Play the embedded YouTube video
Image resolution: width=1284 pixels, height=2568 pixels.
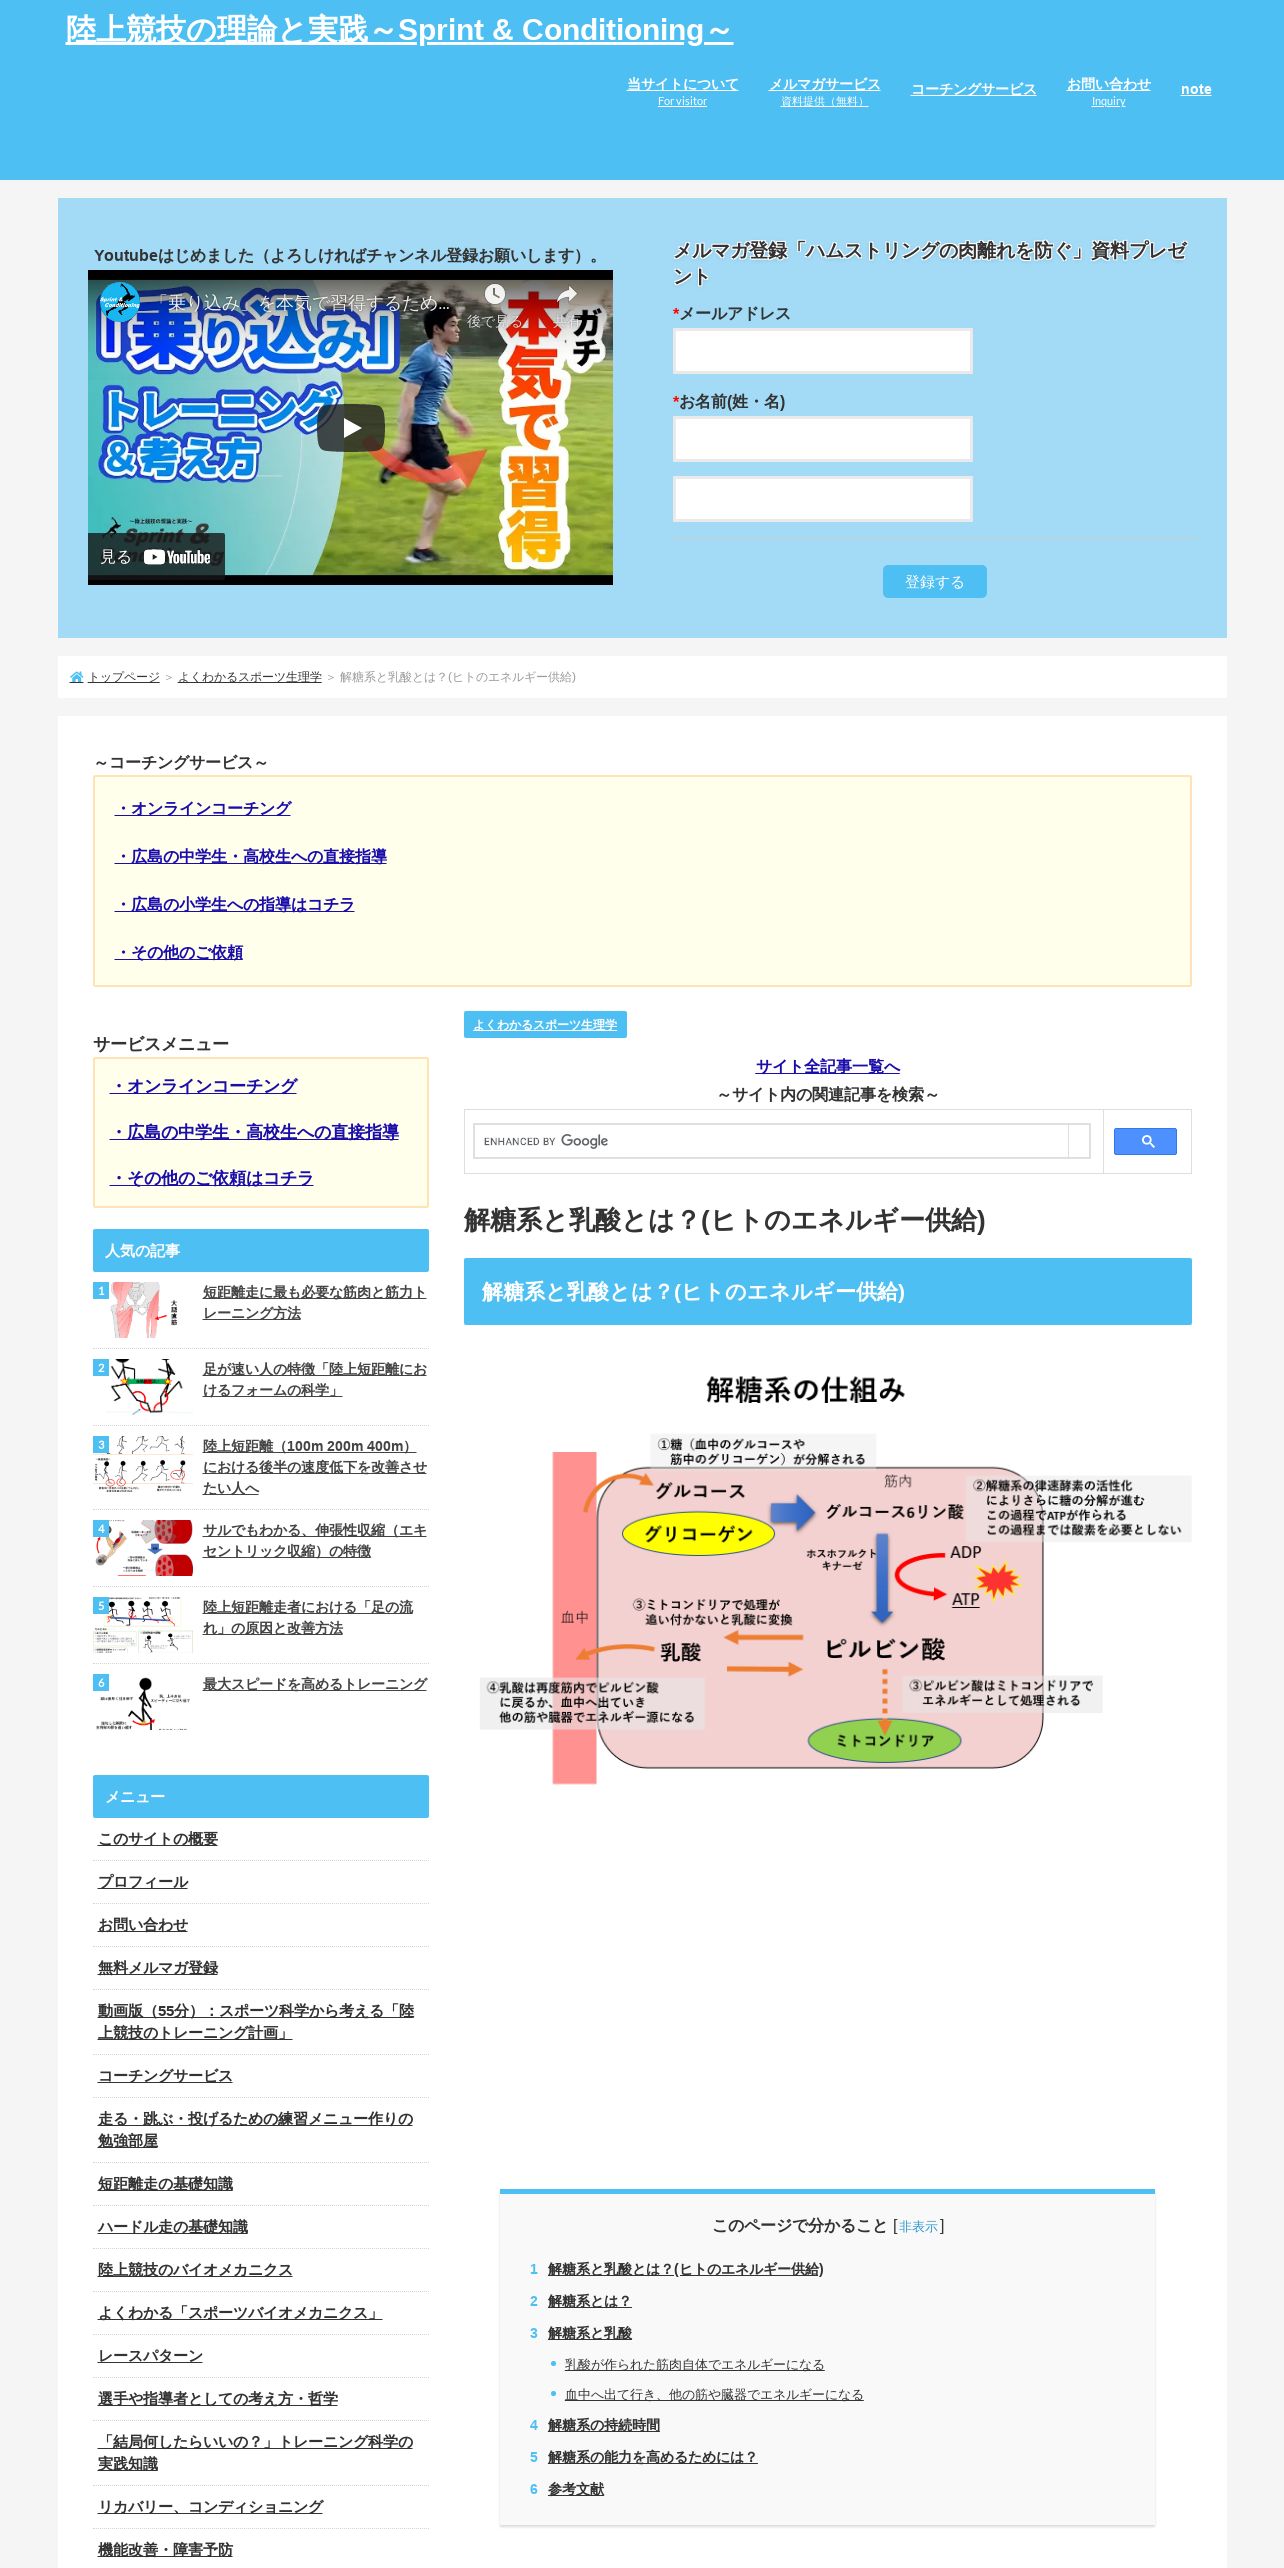(x=351, y=428)
